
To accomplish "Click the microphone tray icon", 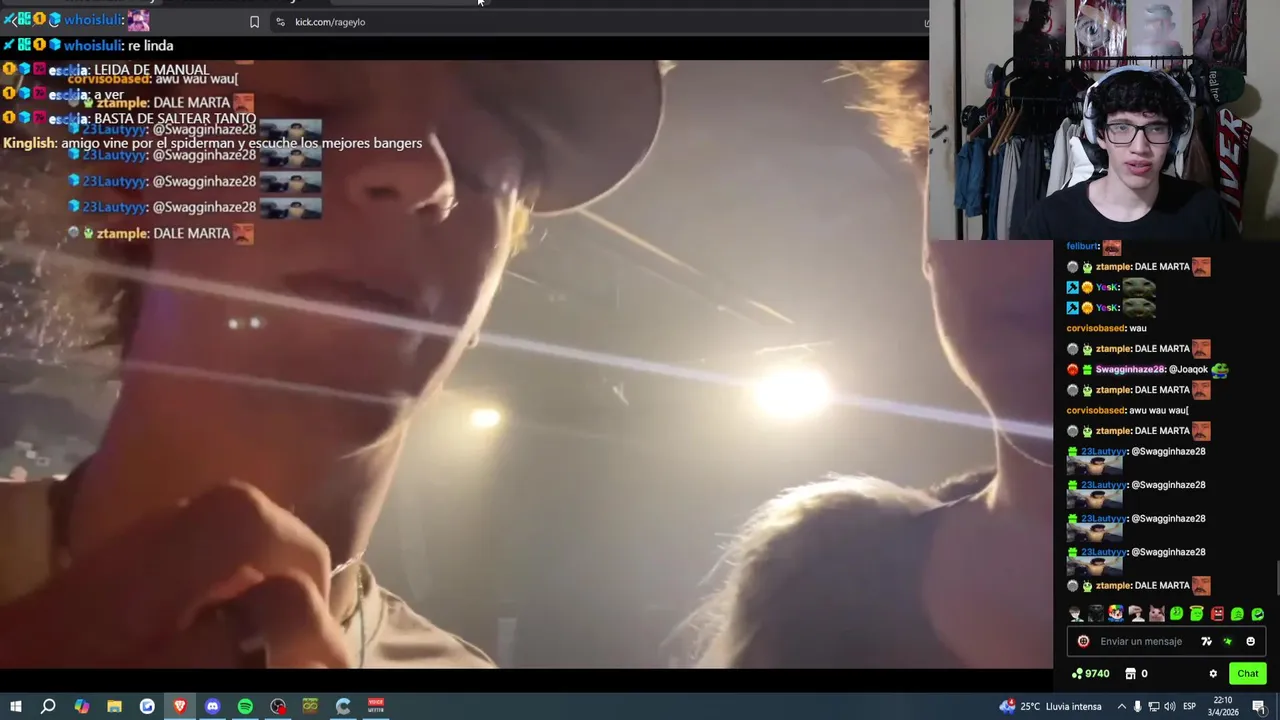I will pyautogui.click(x=1137, y=706).
